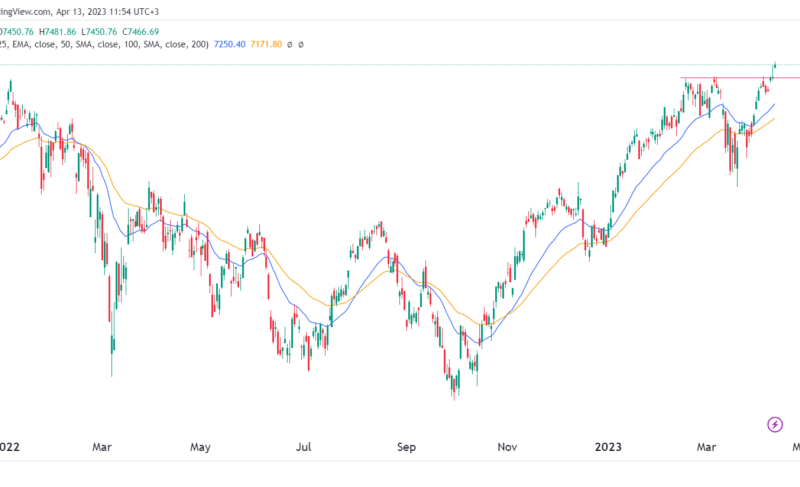Click the purple lightning bolt icon
This screenshot has height=487, width=800.
tap(775, 424)
